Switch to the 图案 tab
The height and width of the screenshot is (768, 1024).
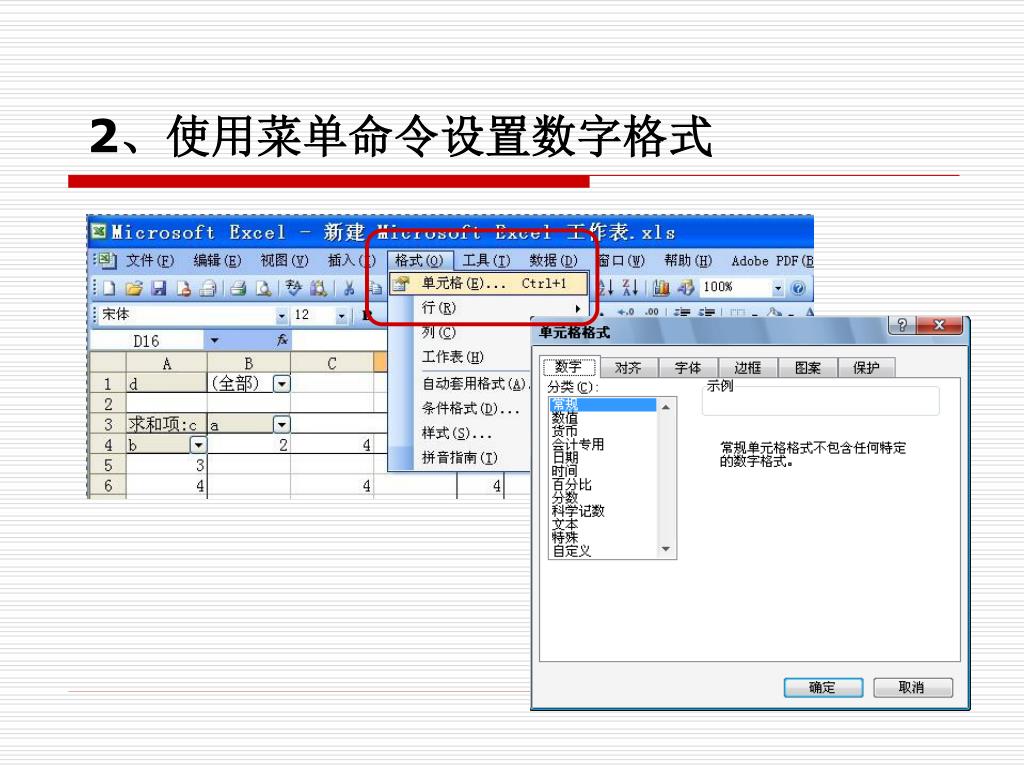click(x=808, y=368)
